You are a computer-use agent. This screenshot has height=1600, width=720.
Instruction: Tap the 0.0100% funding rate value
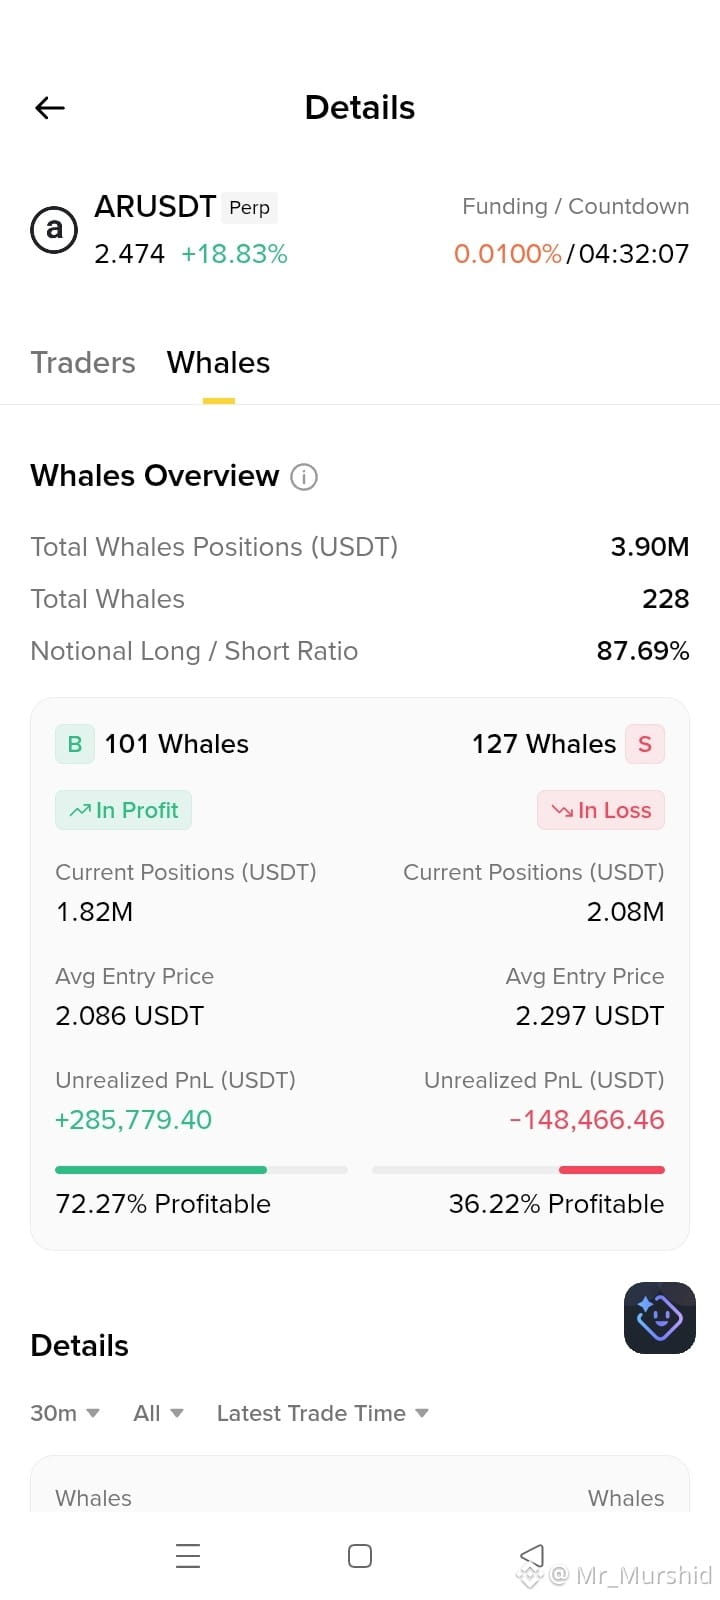point(508,254)
